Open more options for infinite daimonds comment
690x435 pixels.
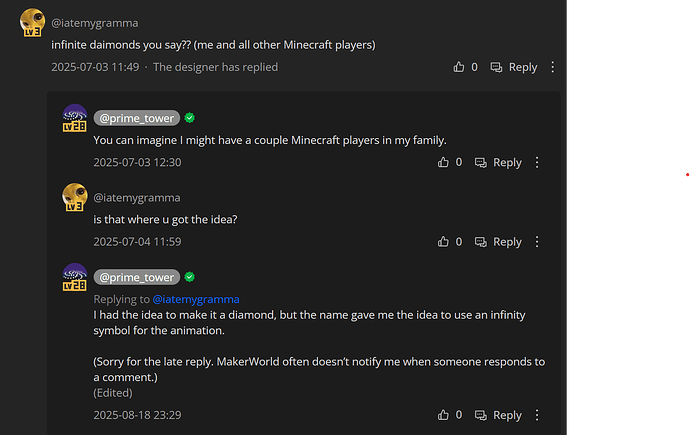coord(553,67)
